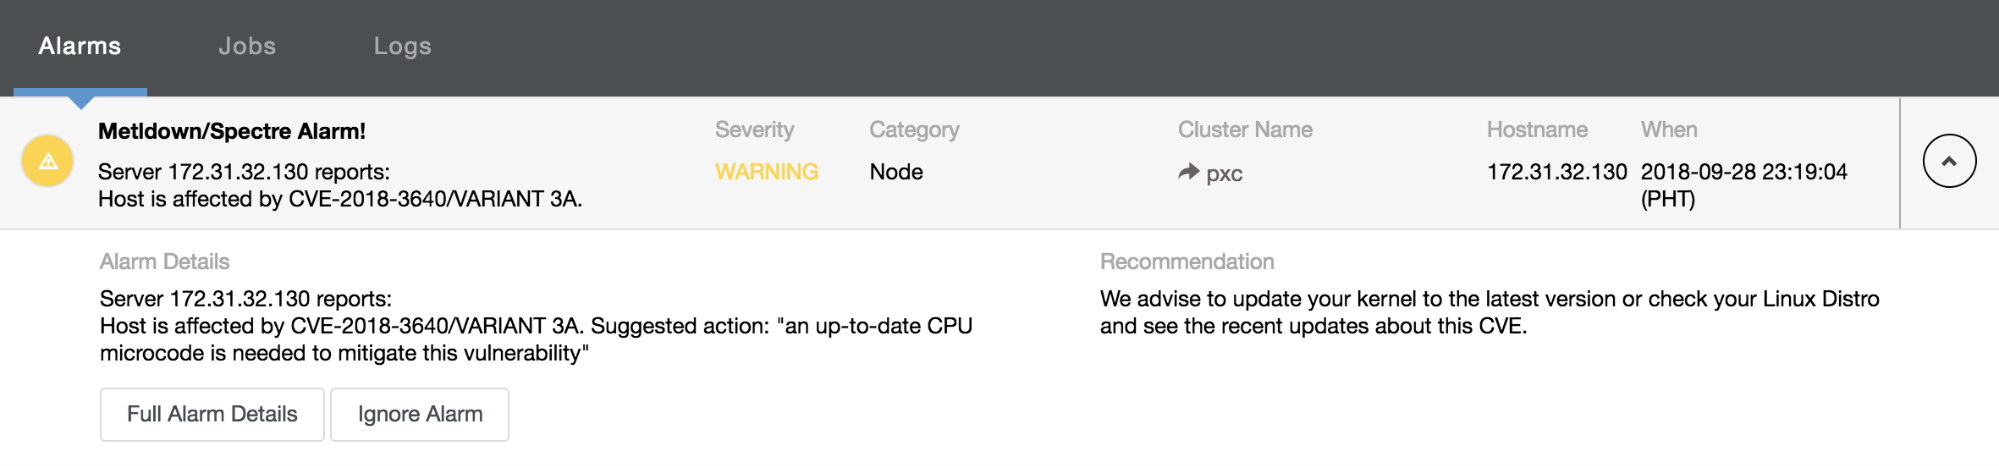Viewport: 1999px width, 466px height.
Task: Click the Alarm Details heading
Action: coord(165,262)
